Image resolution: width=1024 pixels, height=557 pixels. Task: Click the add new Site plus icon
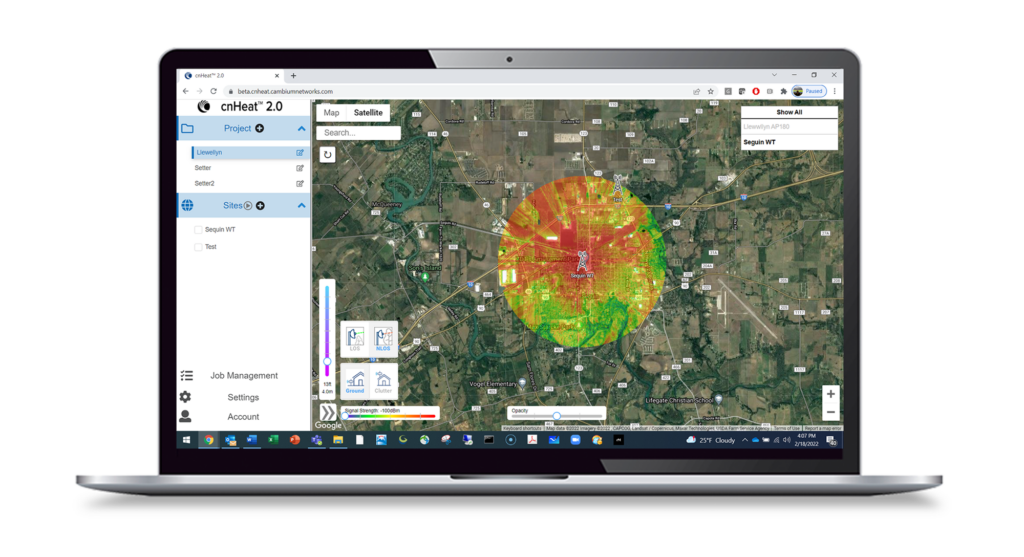(260, 205)
